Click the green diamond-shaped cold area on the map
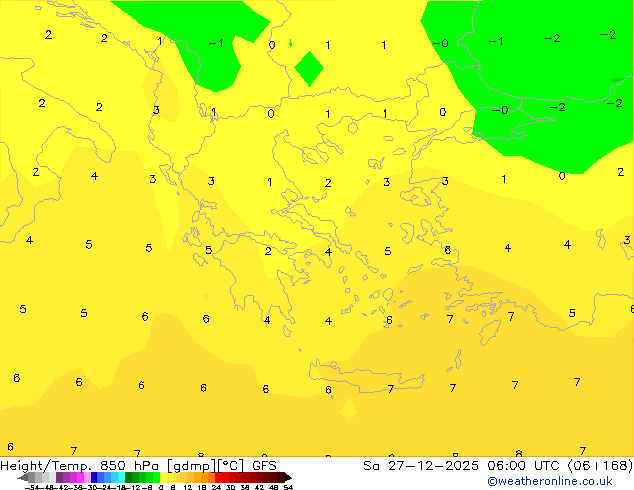 (x=309, y=69)
